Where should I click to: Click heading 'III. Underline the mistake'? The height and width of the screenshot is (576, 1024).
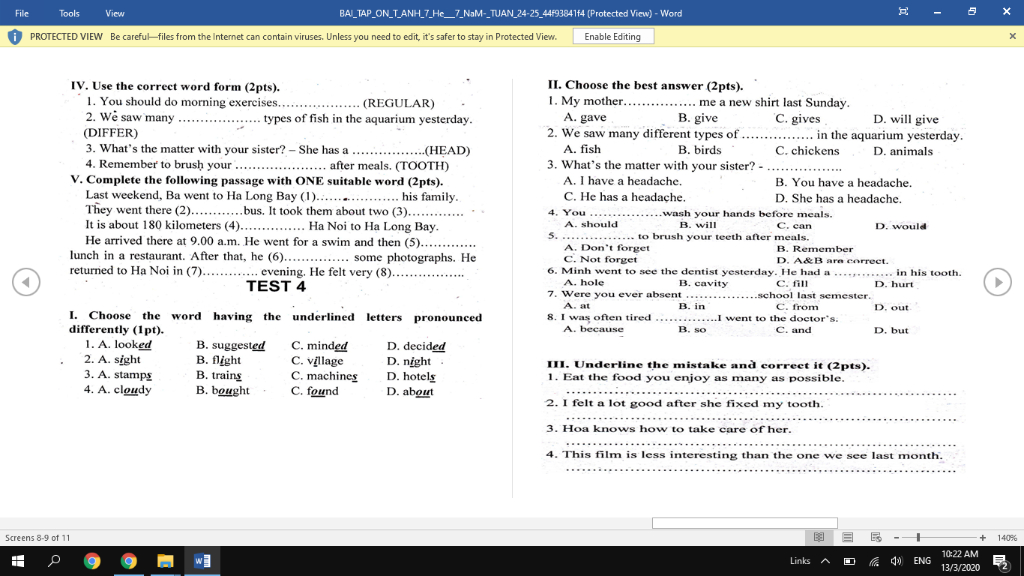[x=708, y=365]
